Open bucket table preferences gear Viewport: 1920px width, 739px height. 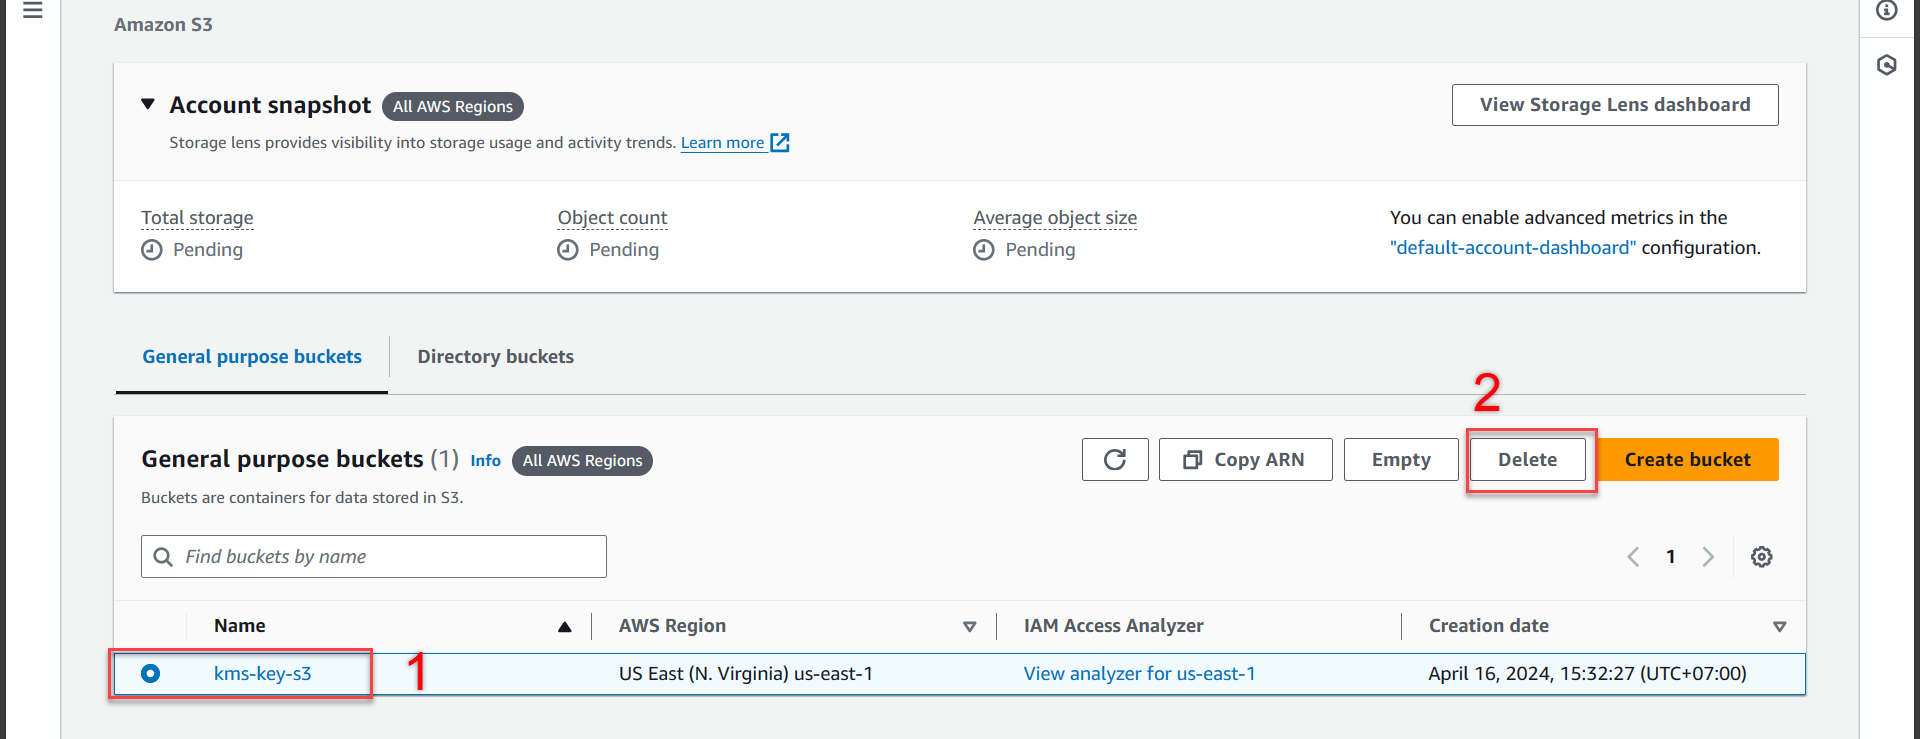[x=1762, y=557]
